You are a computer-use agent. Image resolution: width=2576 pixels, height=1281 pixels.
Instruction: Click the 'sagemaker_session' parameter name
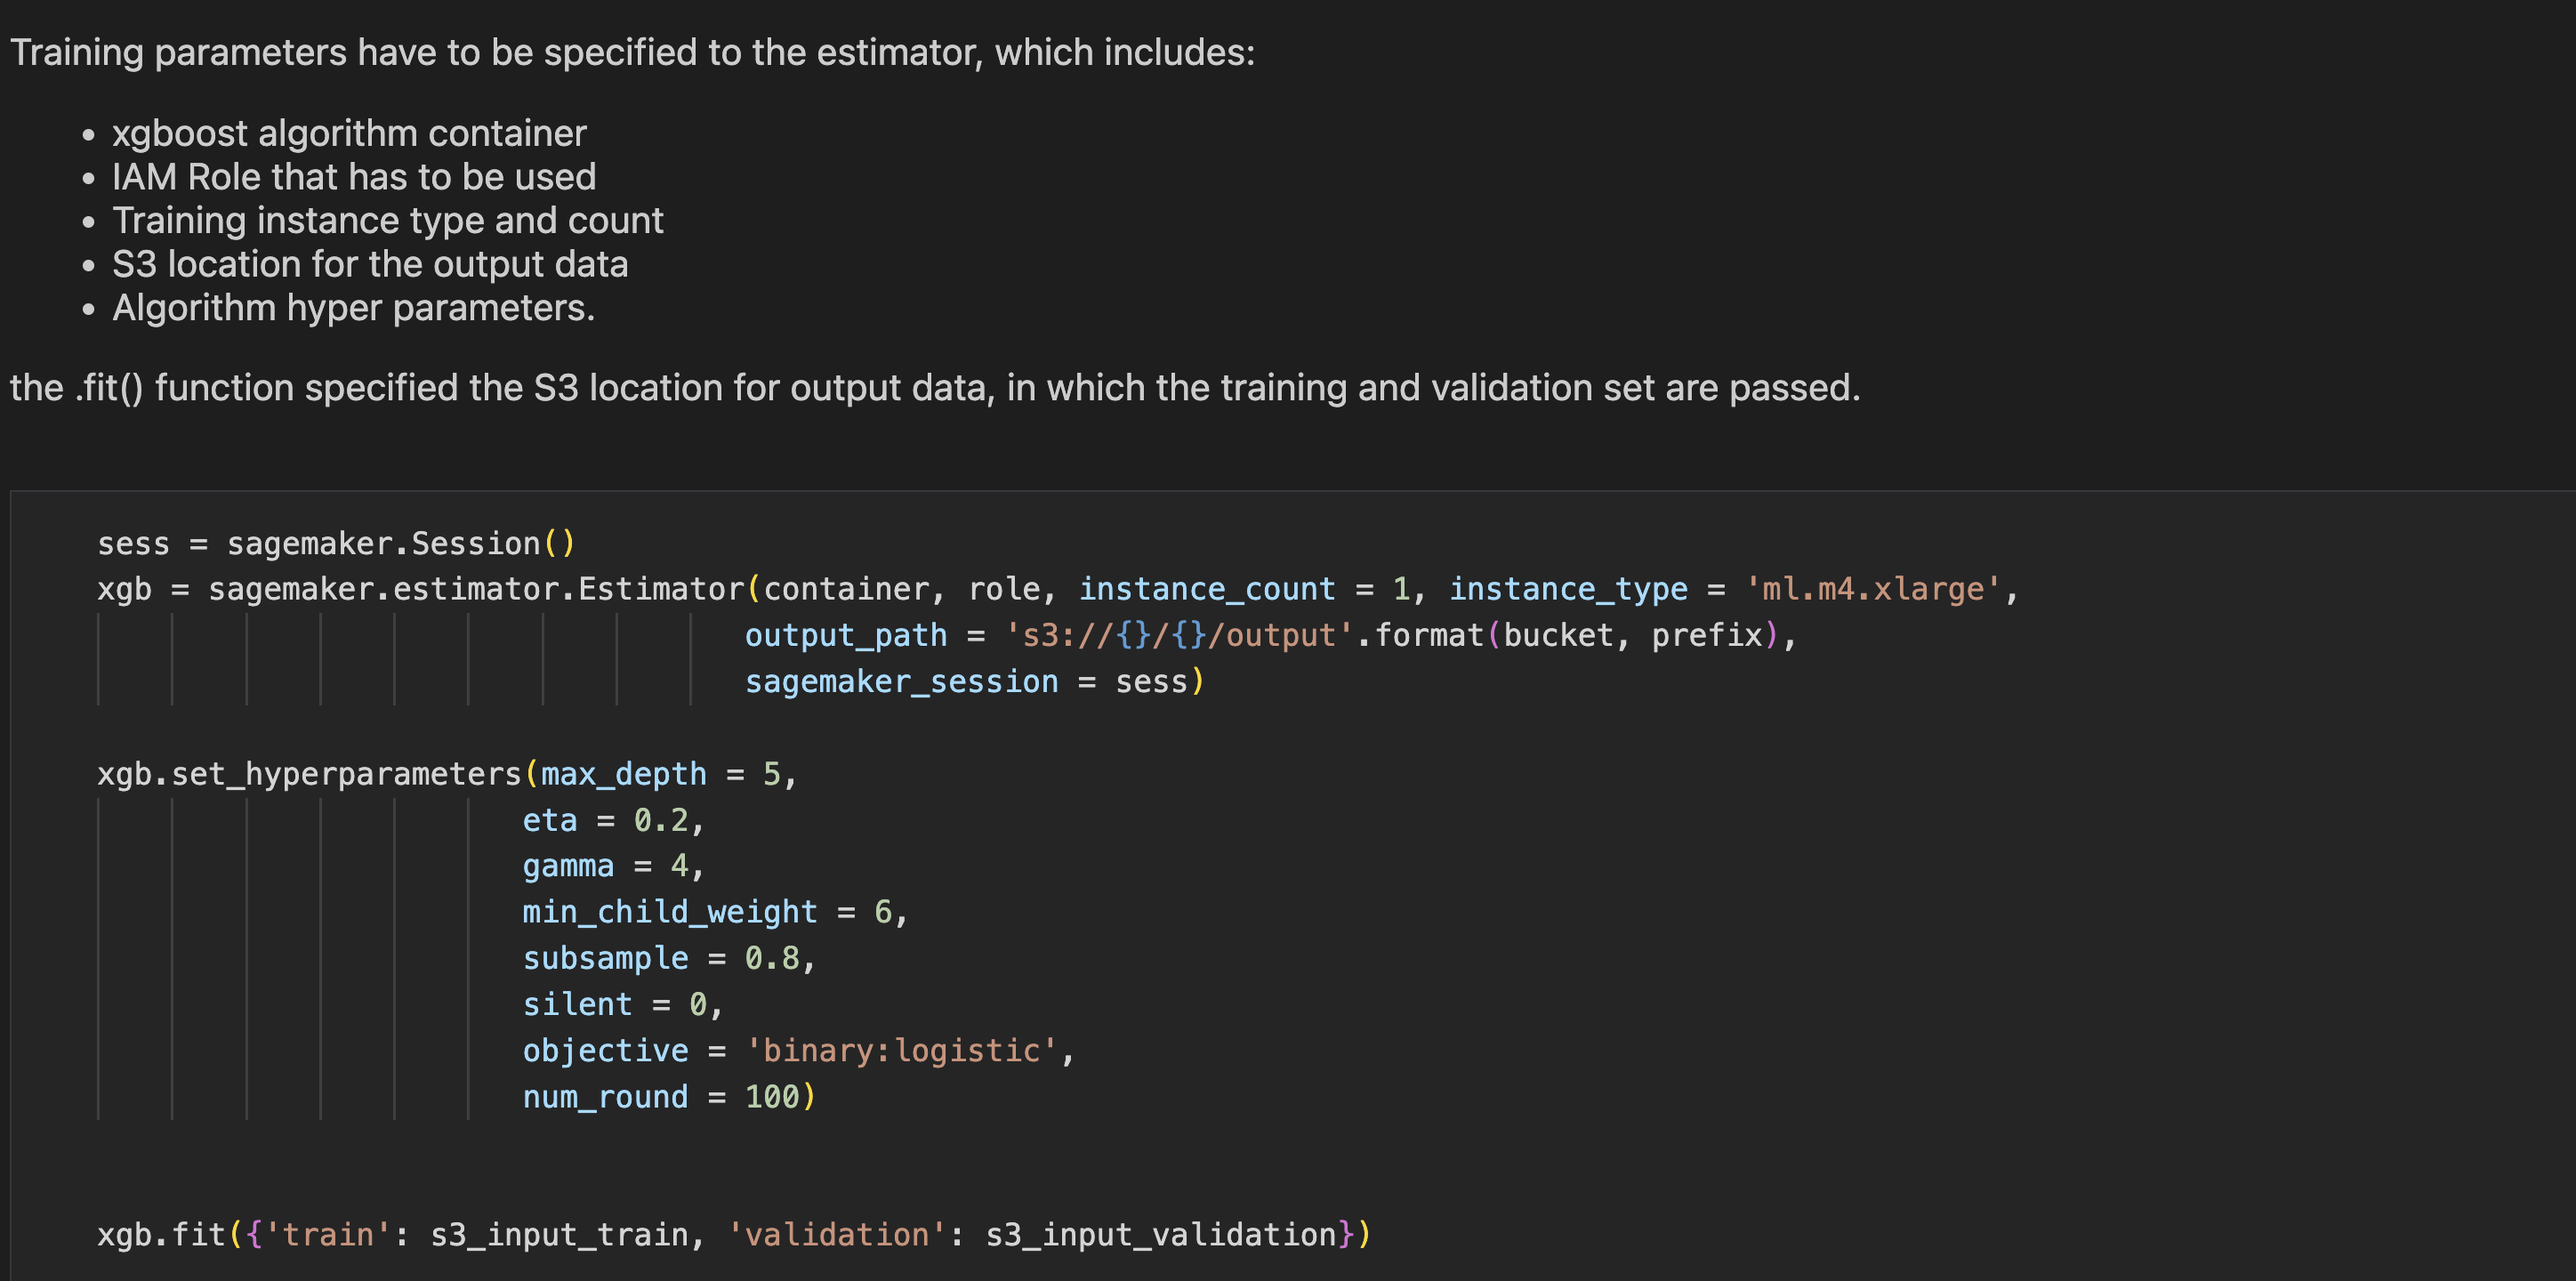(901, 681)
